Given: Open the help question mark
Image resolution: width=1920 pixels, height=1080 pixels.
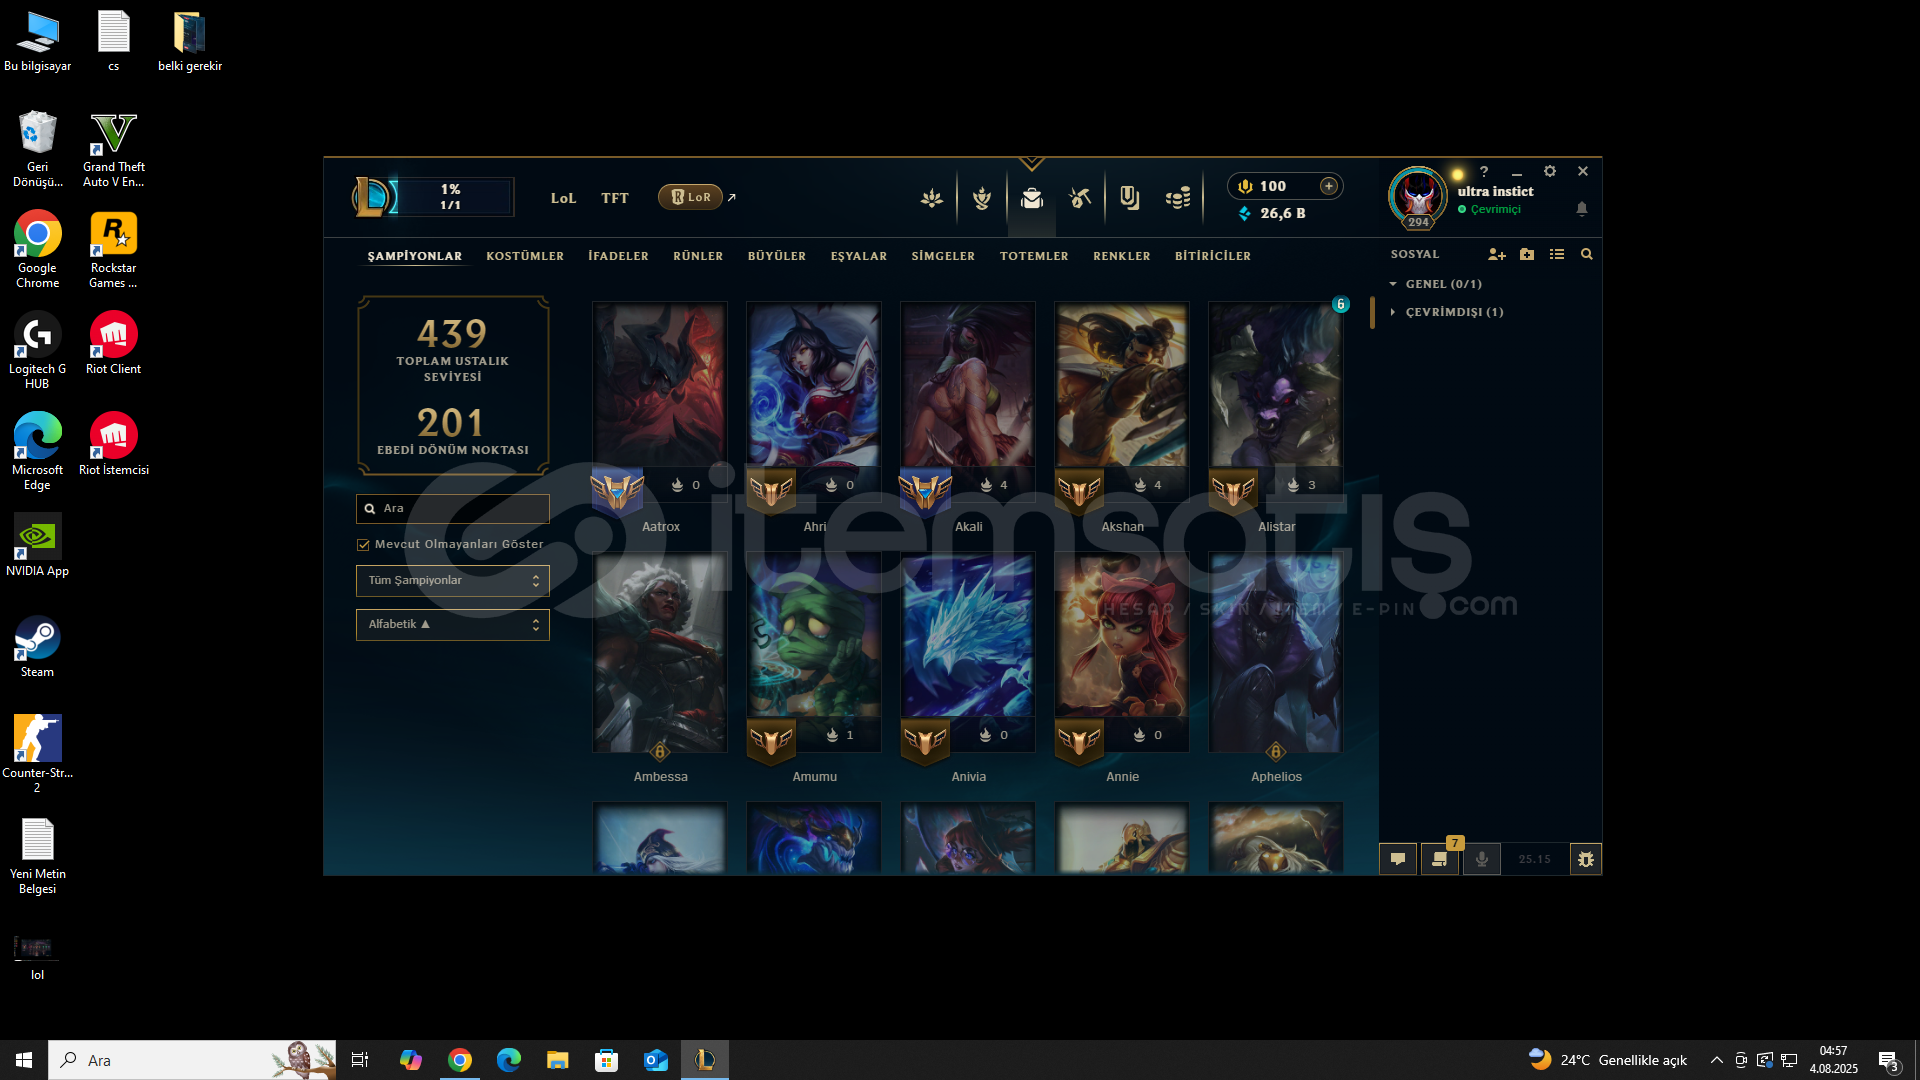Looking at the screenshot, I should pyautogui.click(x=1484, y=171).
